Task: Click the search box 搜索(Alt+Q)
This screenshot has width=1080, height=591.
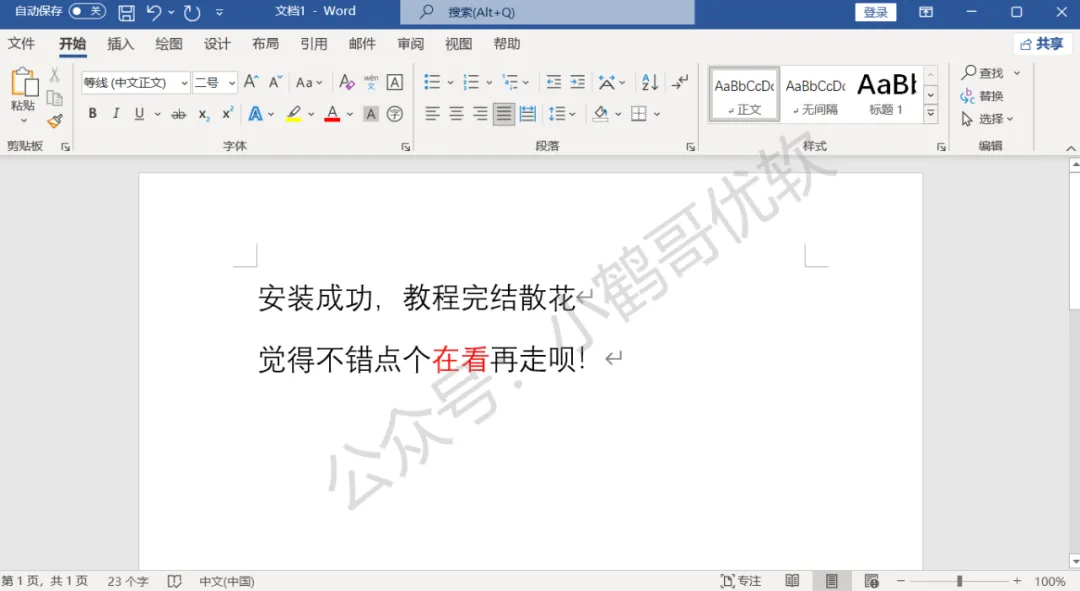Action: (x=548, y=12)
